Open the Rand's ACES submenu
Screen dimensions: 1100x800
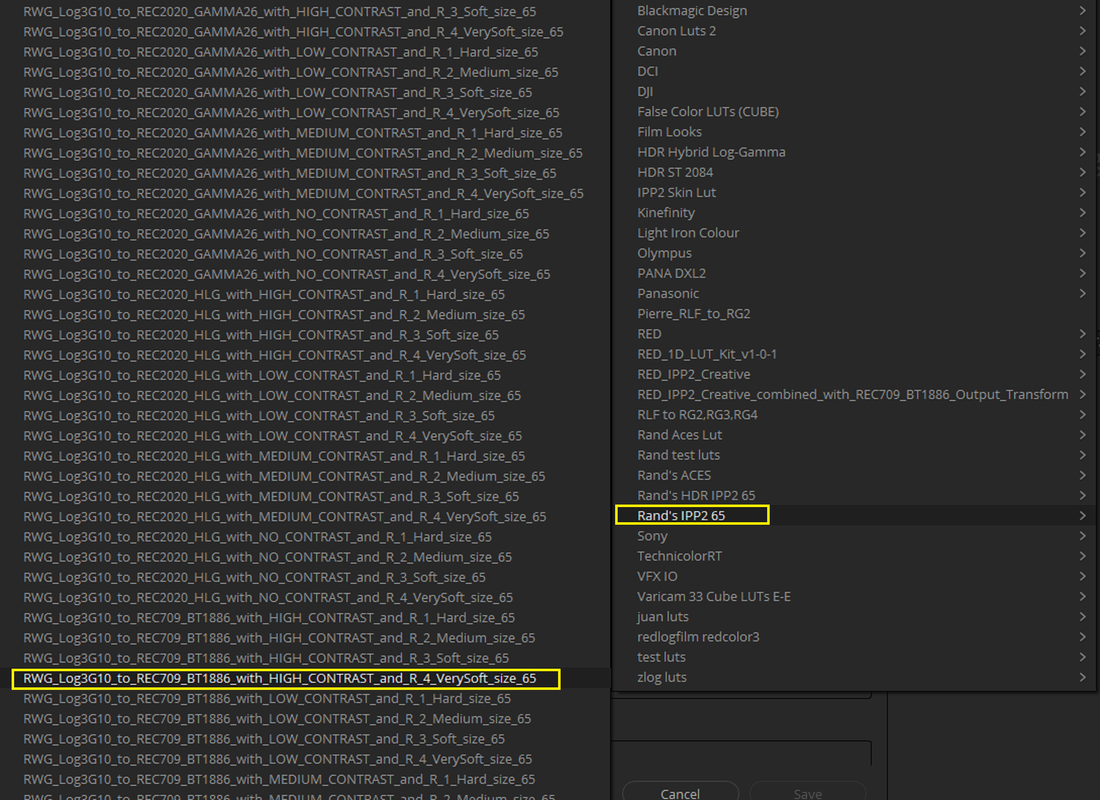pos(854,475)
